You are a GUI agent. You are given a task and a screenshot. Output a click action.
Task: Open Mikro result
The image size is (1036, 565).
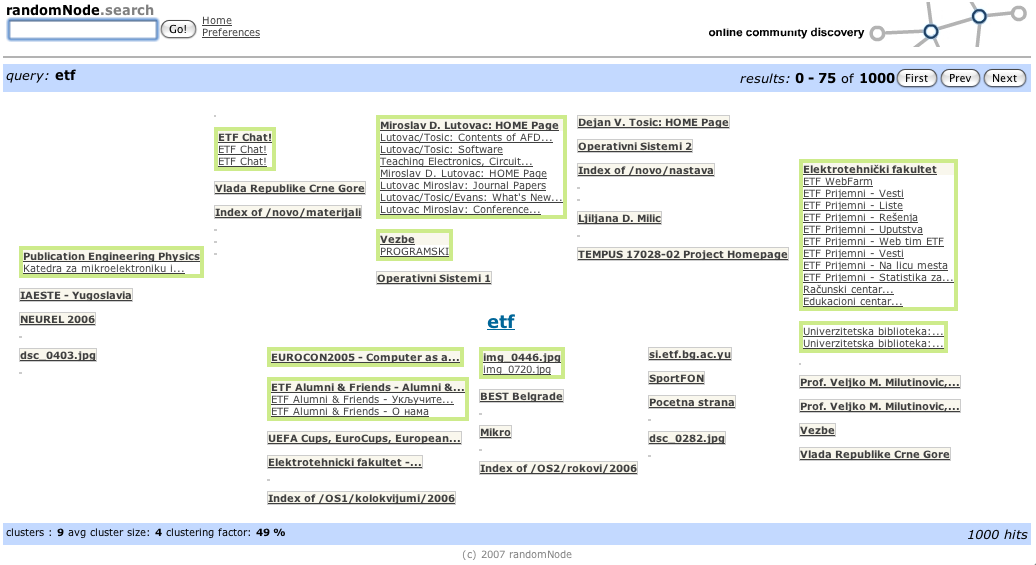pyautogui.click(x=496, y=432)
